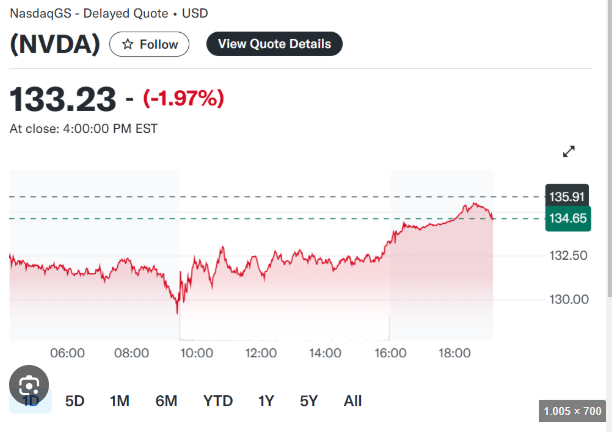Show the All time range

[352, 401]
